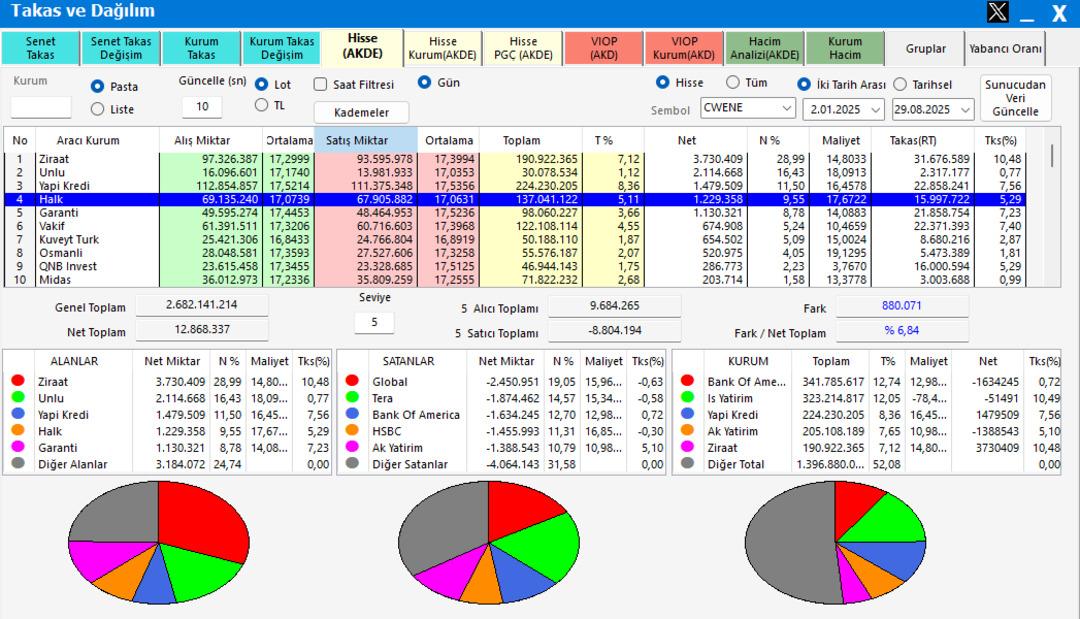
Task: Click the Genel Toplam value 2.682.141.214
Action: tap(202, 304)
